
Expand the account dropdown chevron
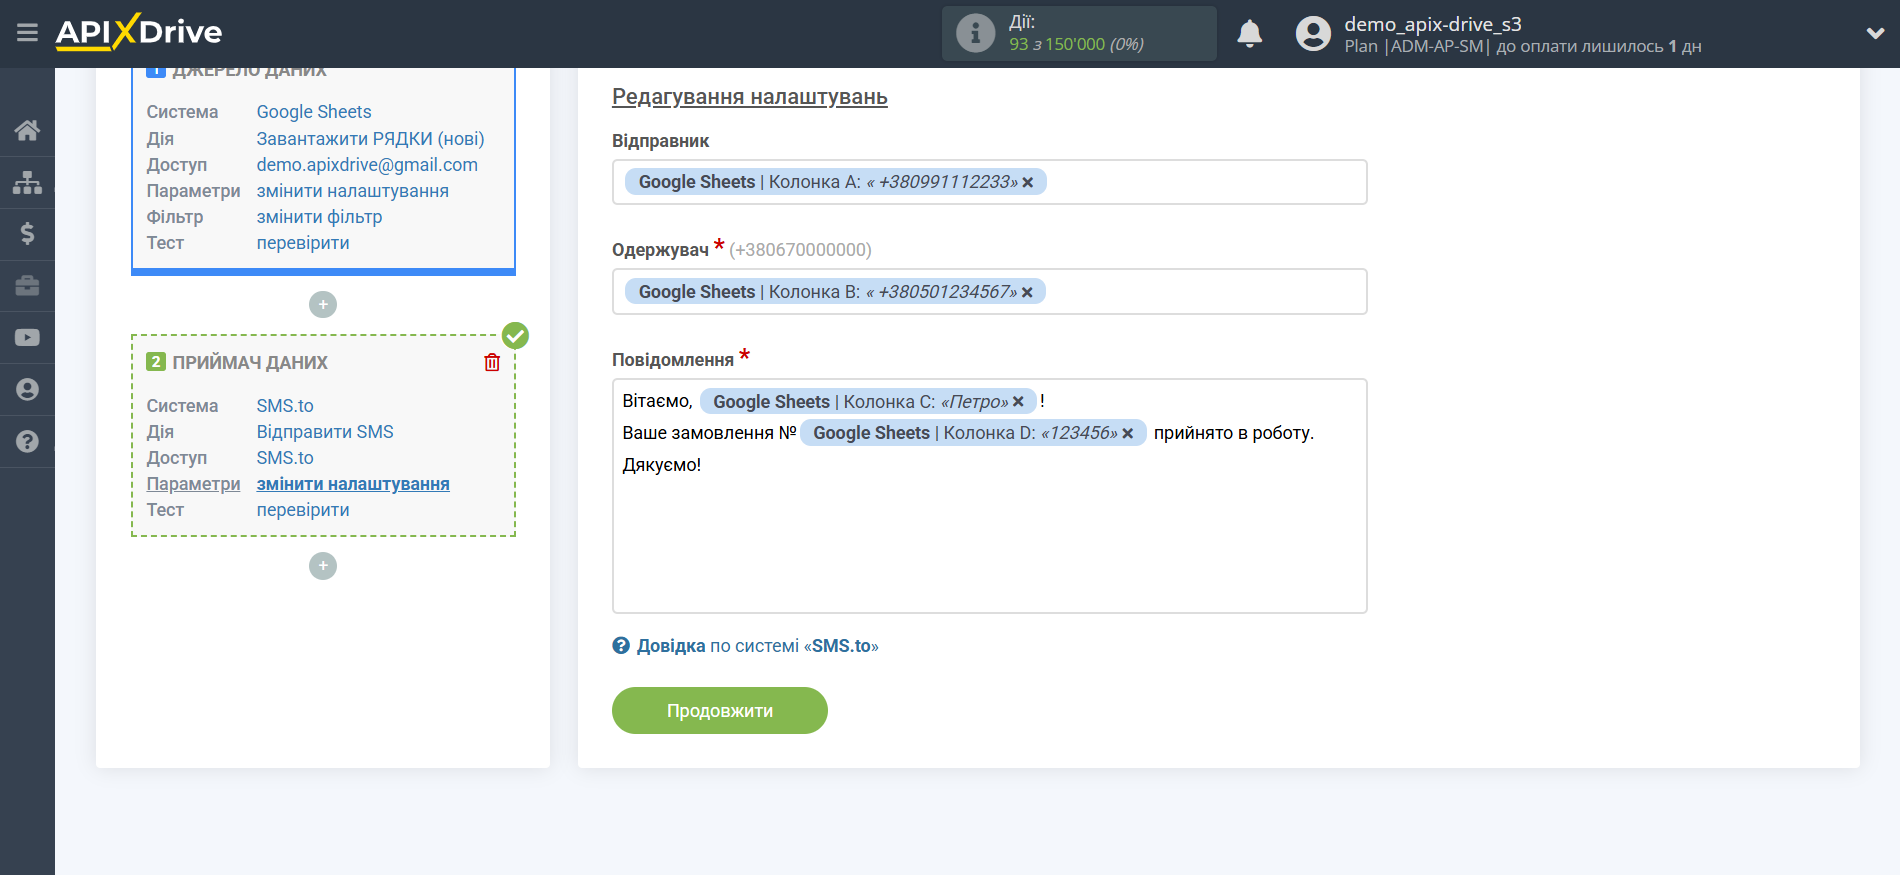[x=1875, y=33]
